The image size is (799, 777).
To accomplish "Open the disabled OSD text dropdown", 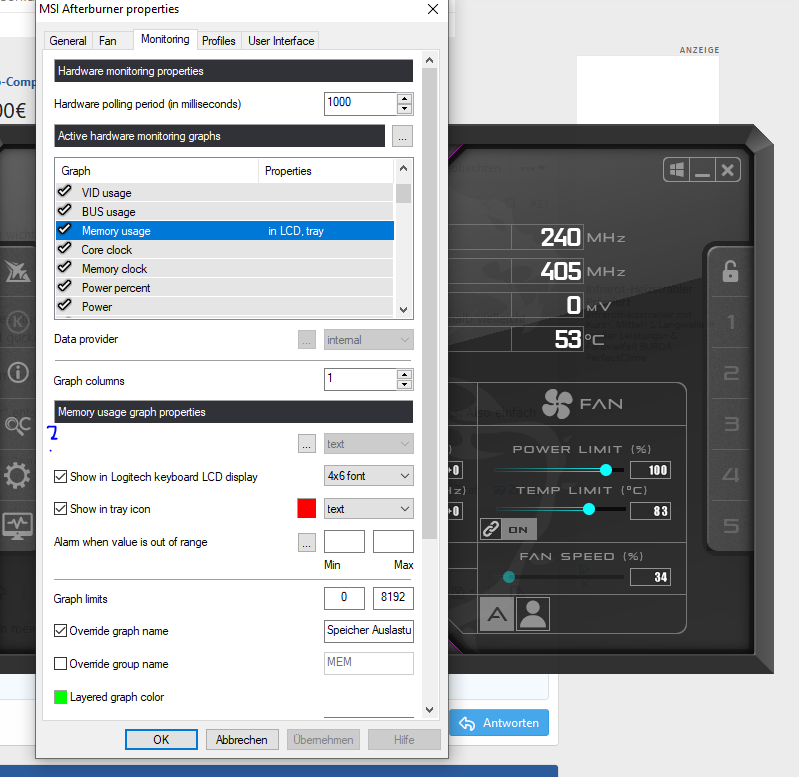I will tap(368, 444).
